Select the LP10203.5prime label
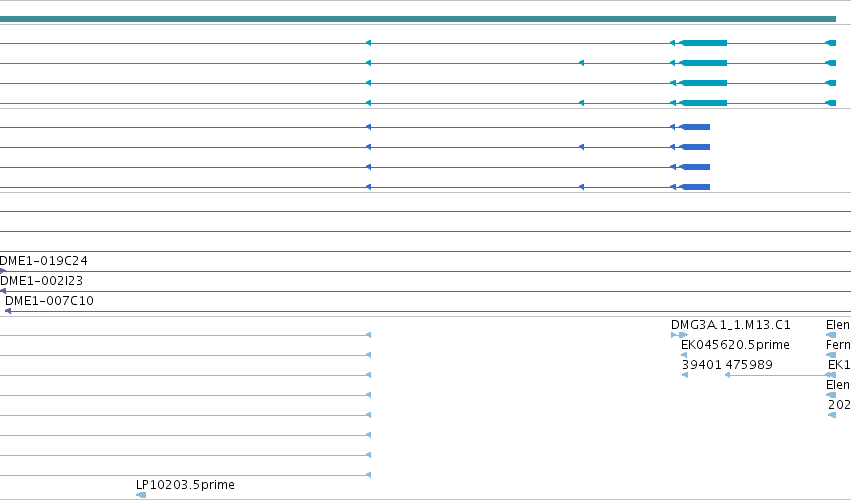This screenshot has height=500, width=851. [185, 484]
